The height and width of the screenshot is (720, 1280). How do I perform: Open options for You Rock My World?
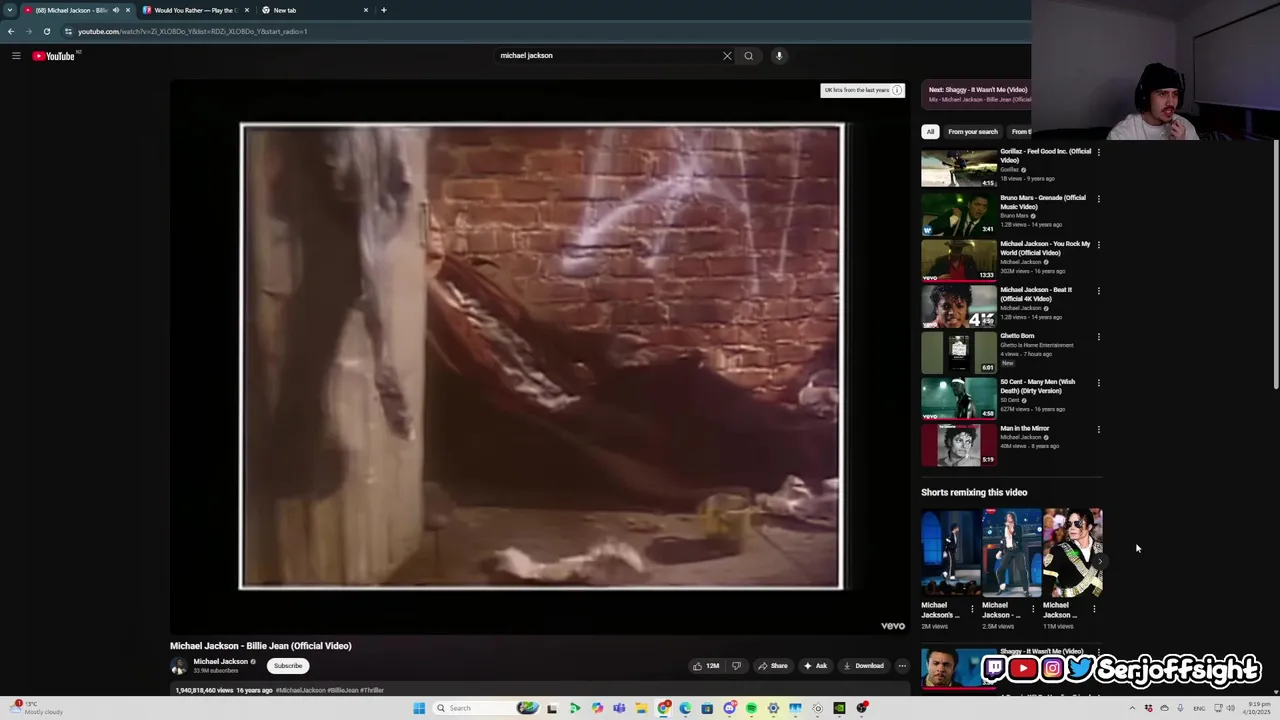pyautogui.click(x=1098, y=244)
